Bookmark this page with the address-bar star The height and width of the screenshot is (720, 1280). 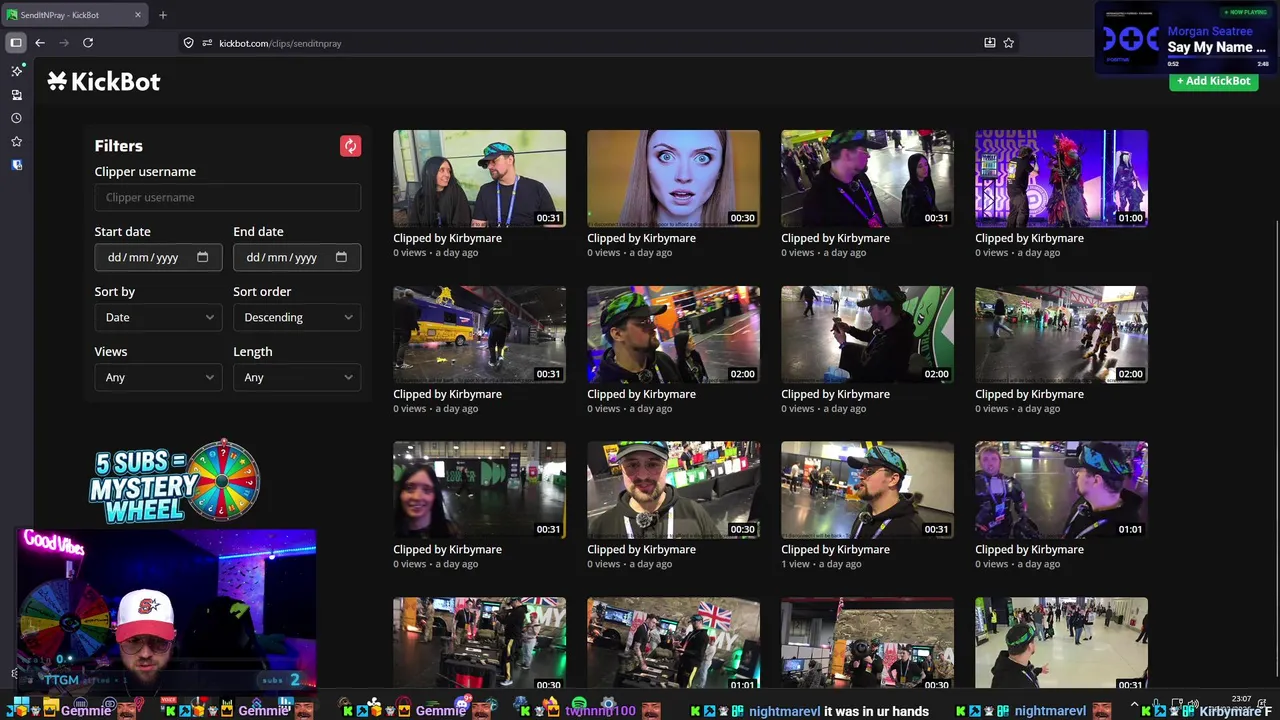pos(1008,43)
